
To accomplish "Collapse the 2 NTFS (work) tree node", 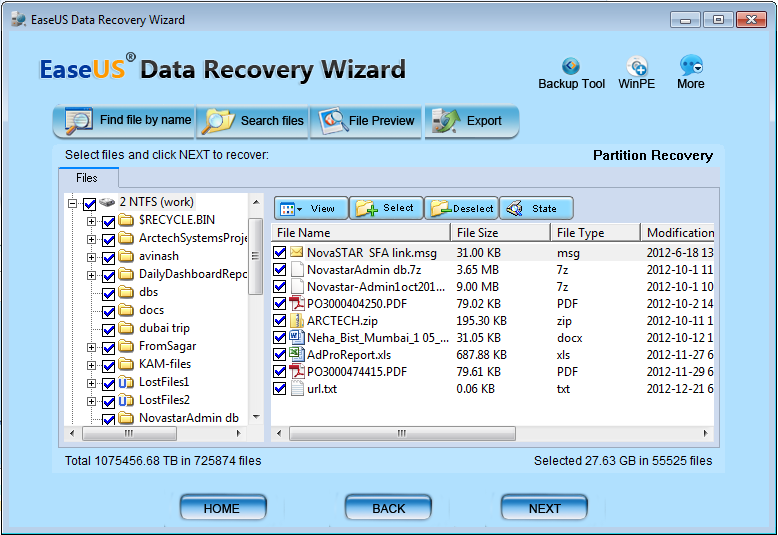I will (x=72, y=203).
